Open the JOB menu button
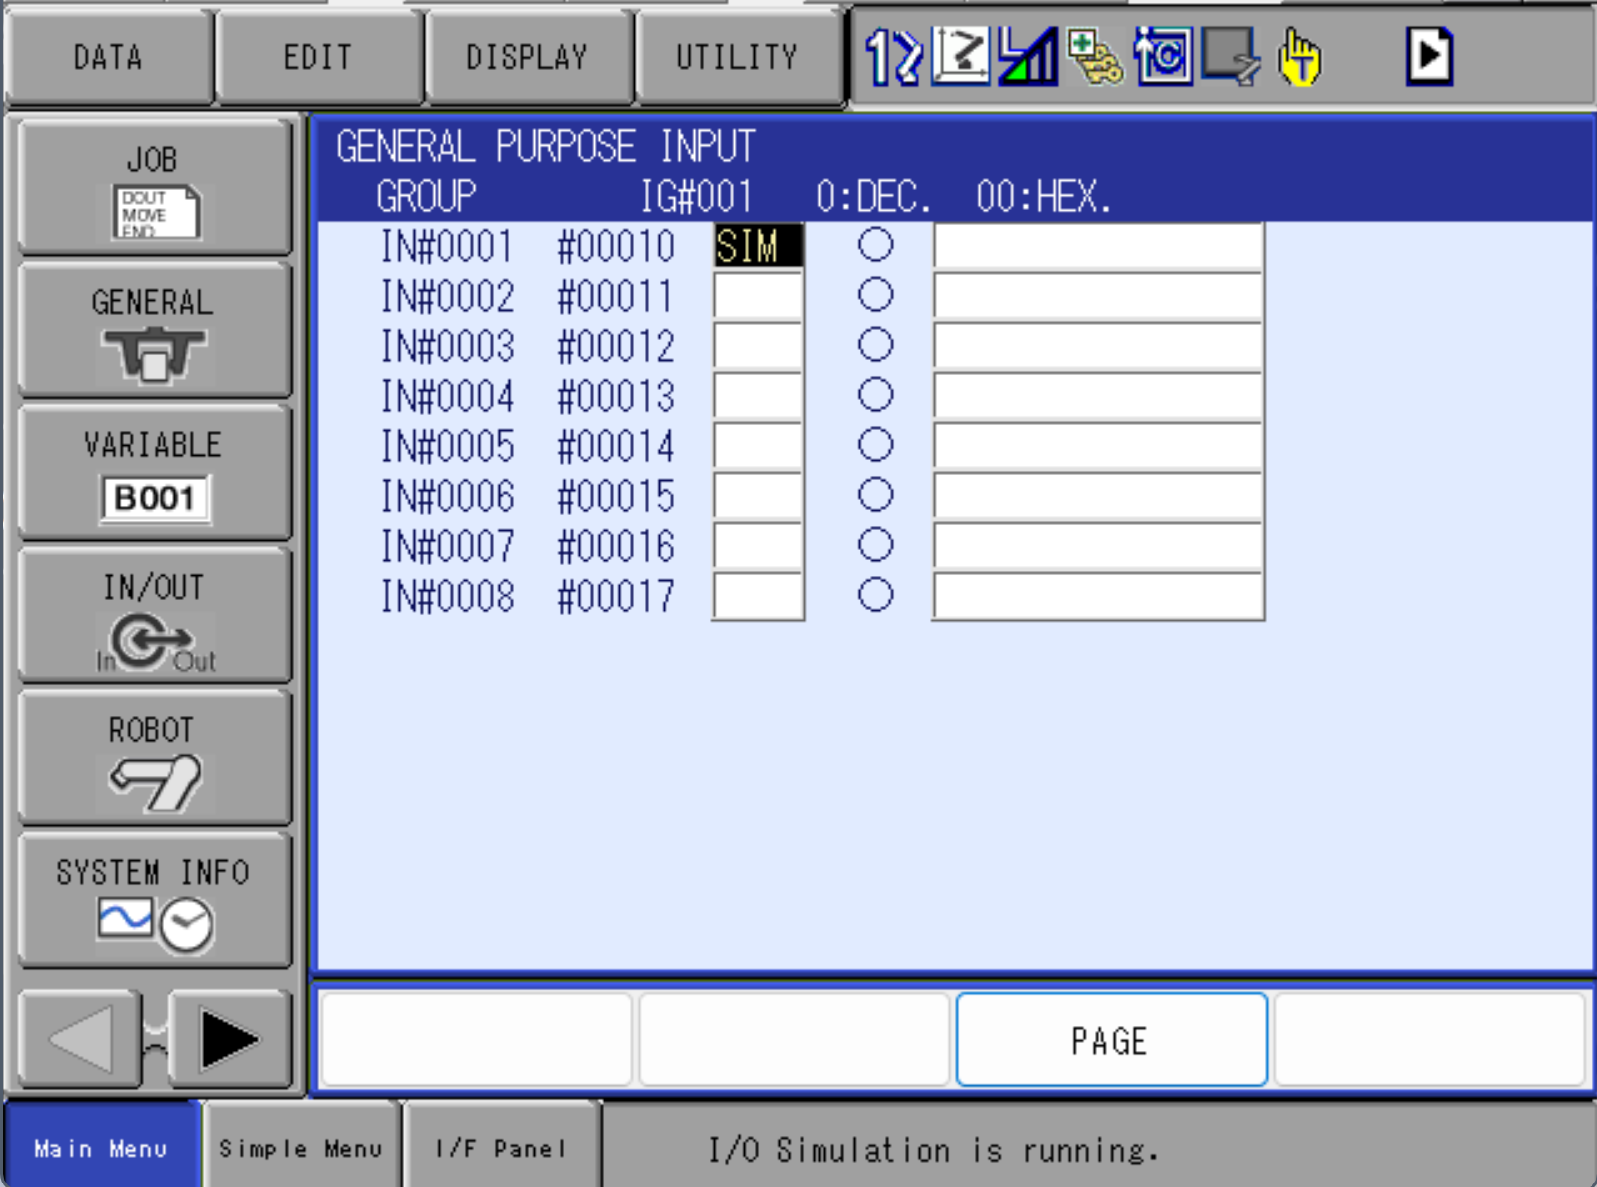 click(154, 187)
